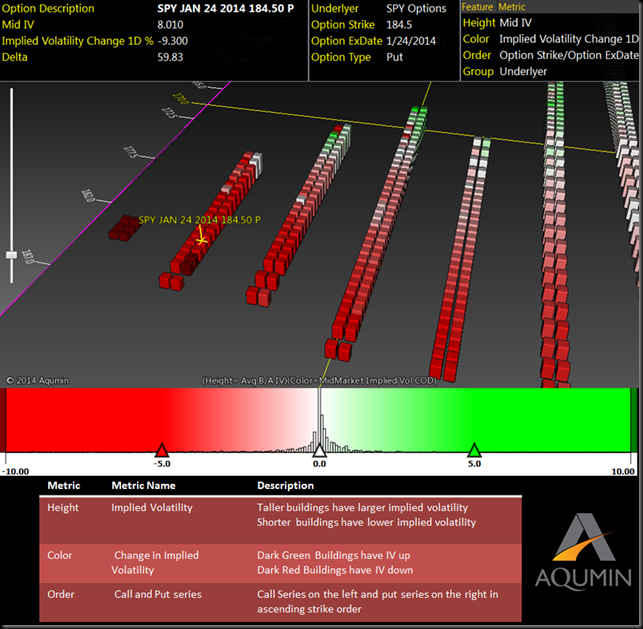
Task: Click the dark red small block cluster at far left
Action: (x=124, y=228)
